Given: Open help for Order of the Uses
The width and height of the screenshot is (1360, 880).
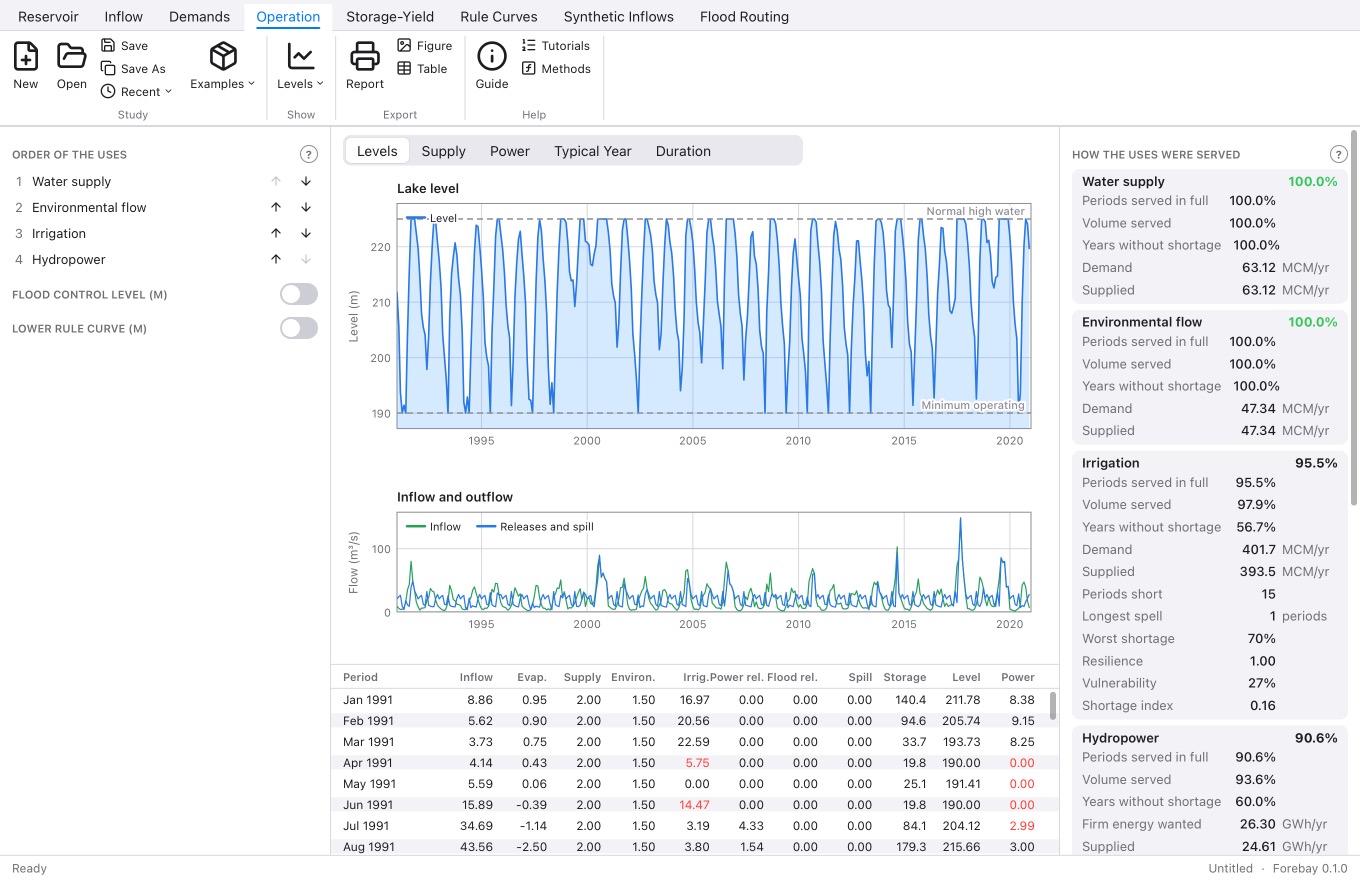Looking at the screenshot, I should click(x=309, y=155).
